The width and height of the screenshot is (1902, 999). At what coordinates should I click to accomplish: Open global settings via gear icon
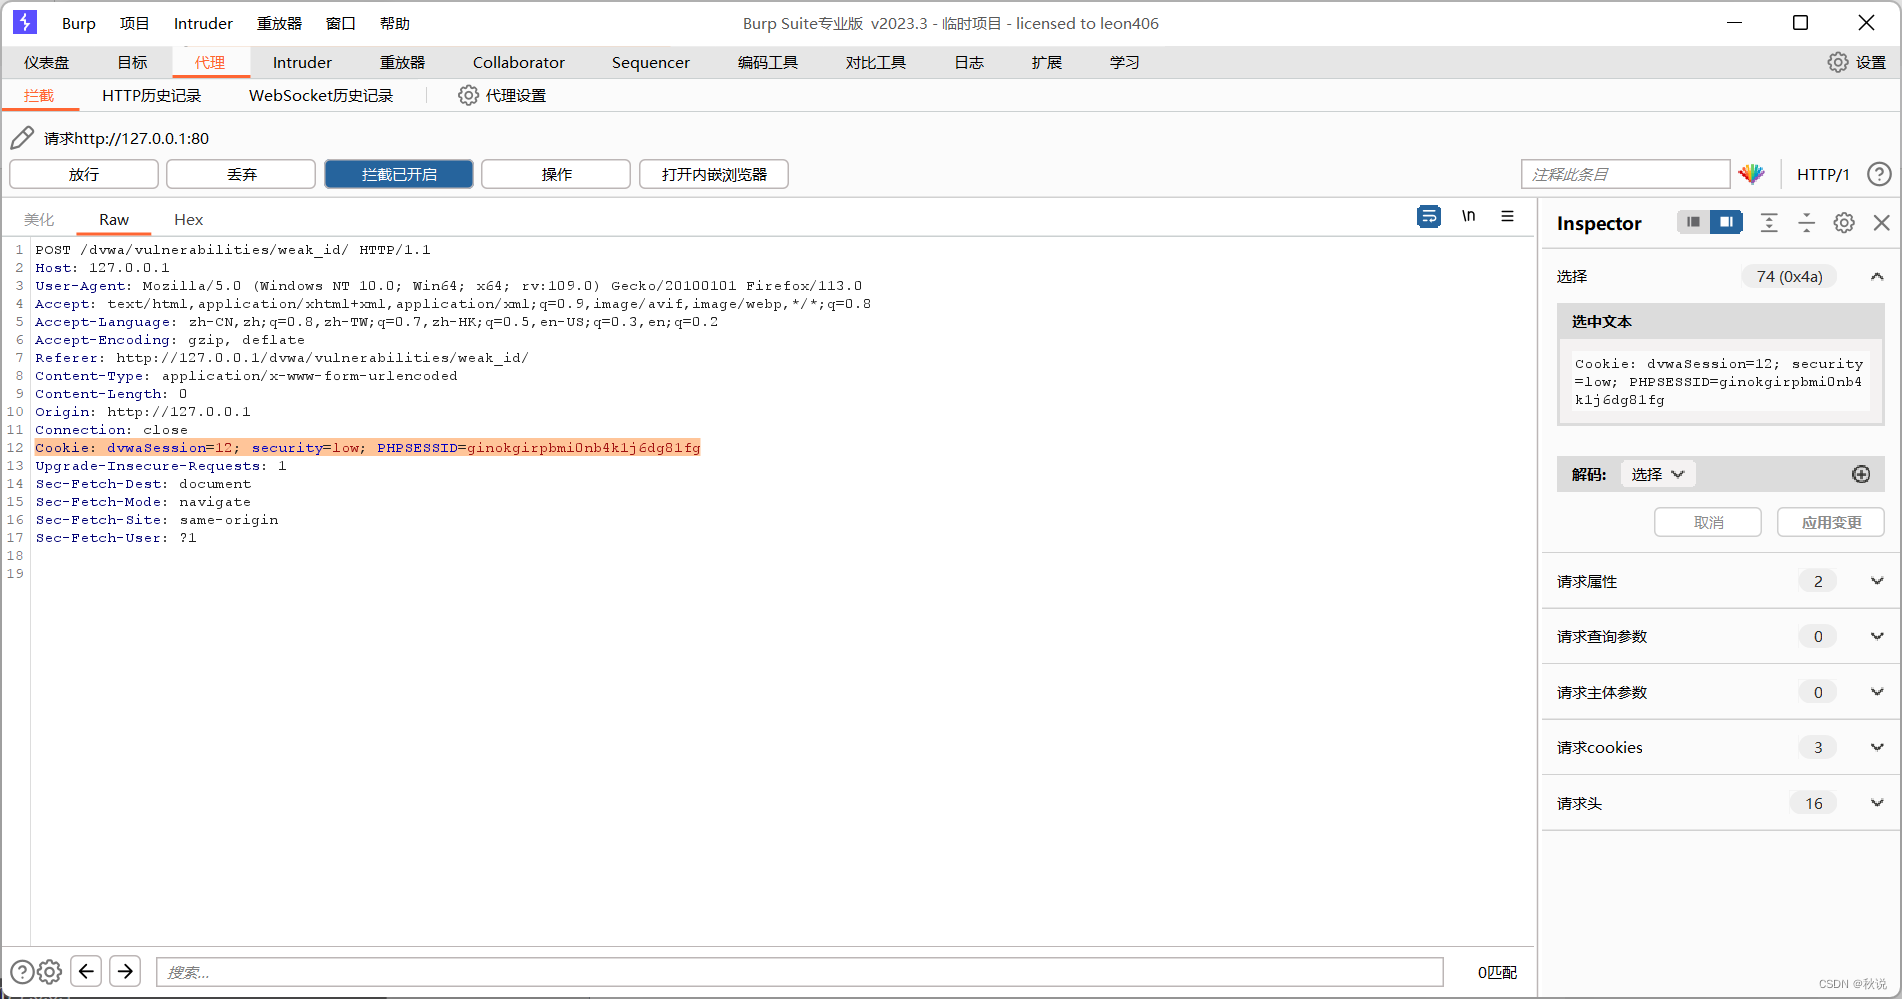coord(1838,62)
